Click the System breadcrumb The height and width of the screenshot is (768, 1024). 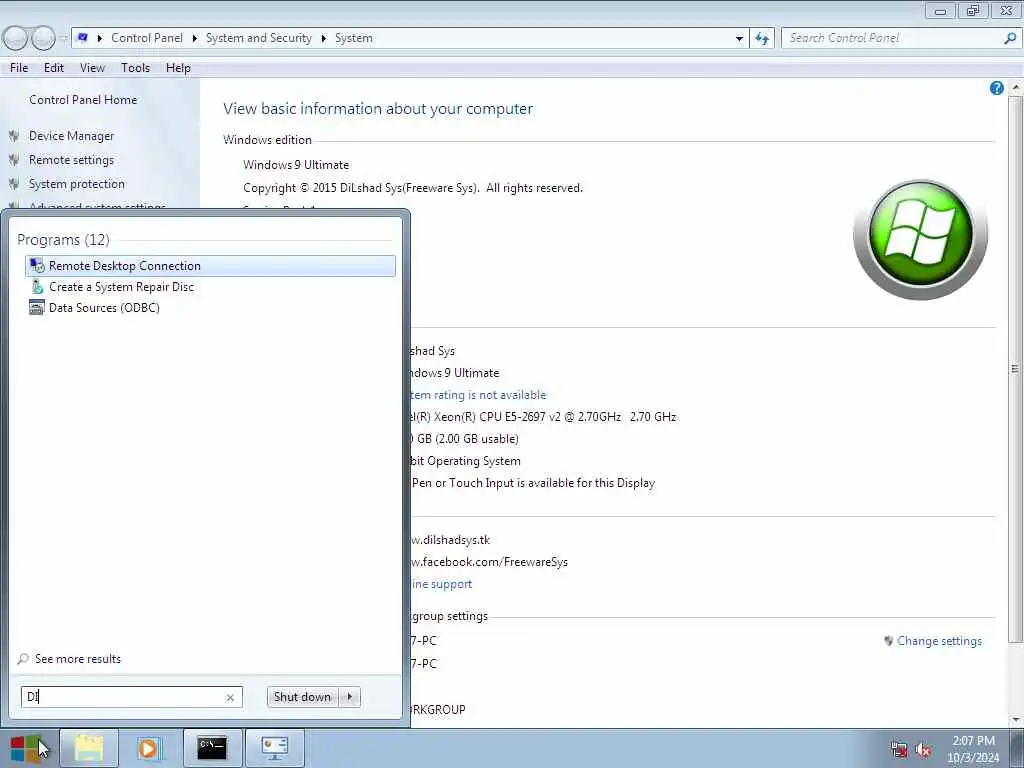353,38
